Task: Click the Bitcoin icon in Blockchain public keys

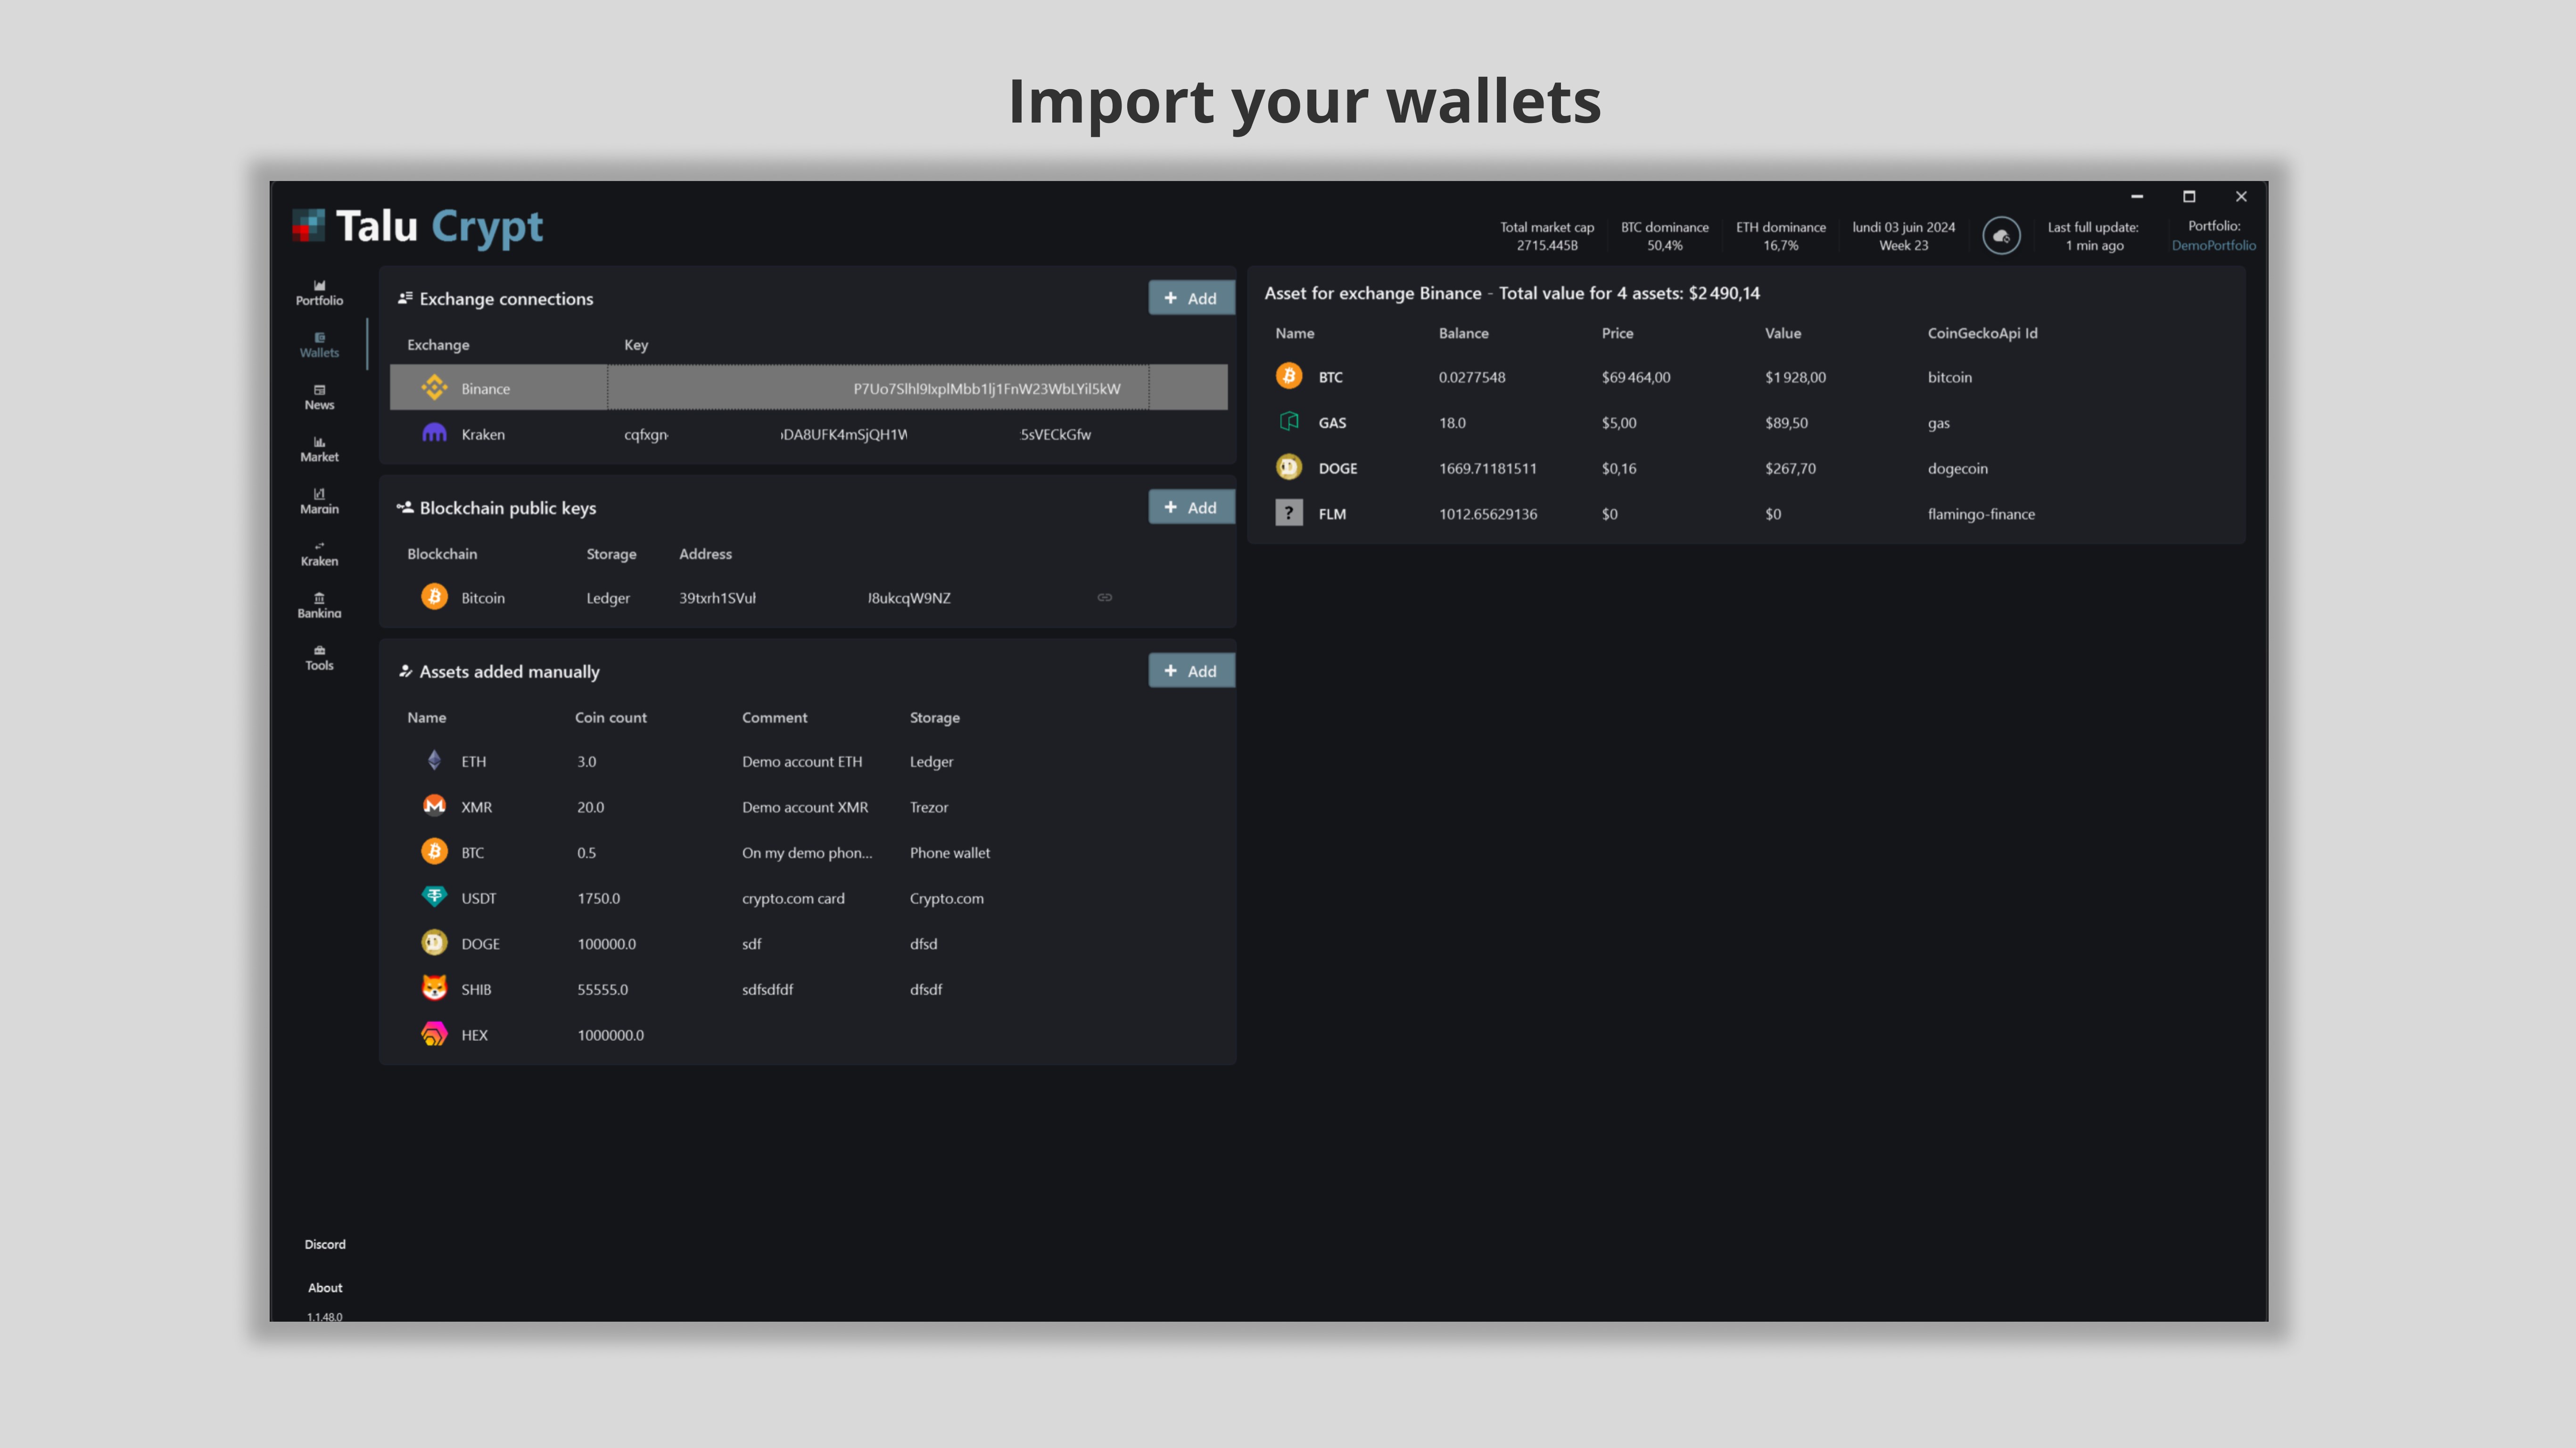Action: tap(434, 597)
